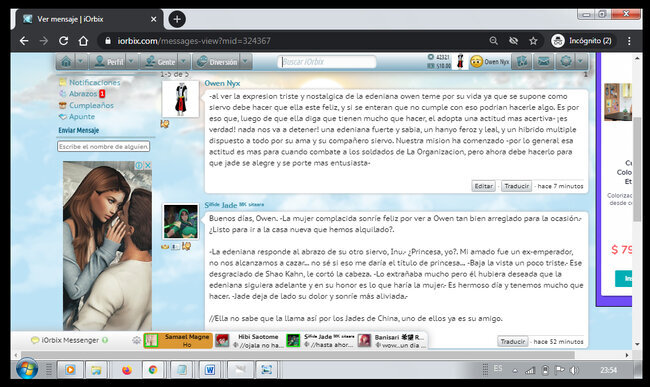Image resolution: width=650 pixels, height=387 pixels.
Task: Open the Diversión menu
Action: pyautogui.click(x=217, y=62)
